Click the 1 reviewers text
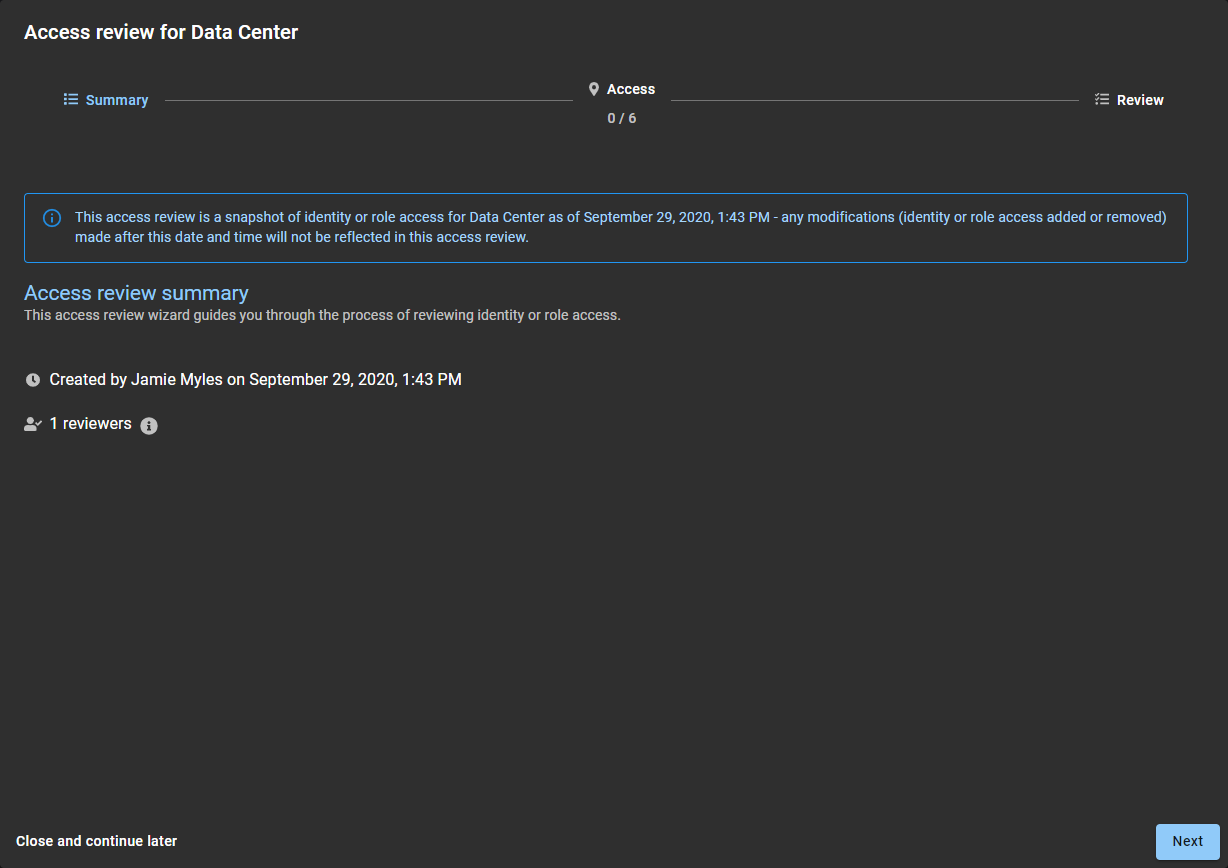1228x868 pixels. 91,424
